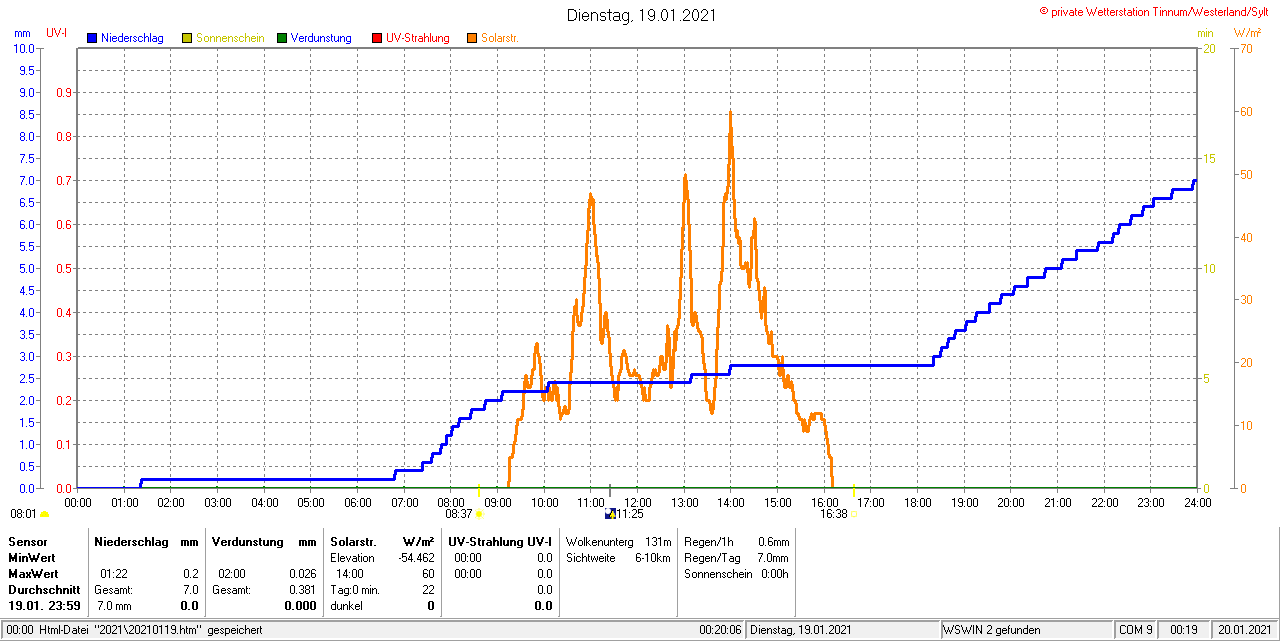Click the chart title Dienstag, 19.01.2021
The image size is (1280, 641).
[x=641, y=15]
